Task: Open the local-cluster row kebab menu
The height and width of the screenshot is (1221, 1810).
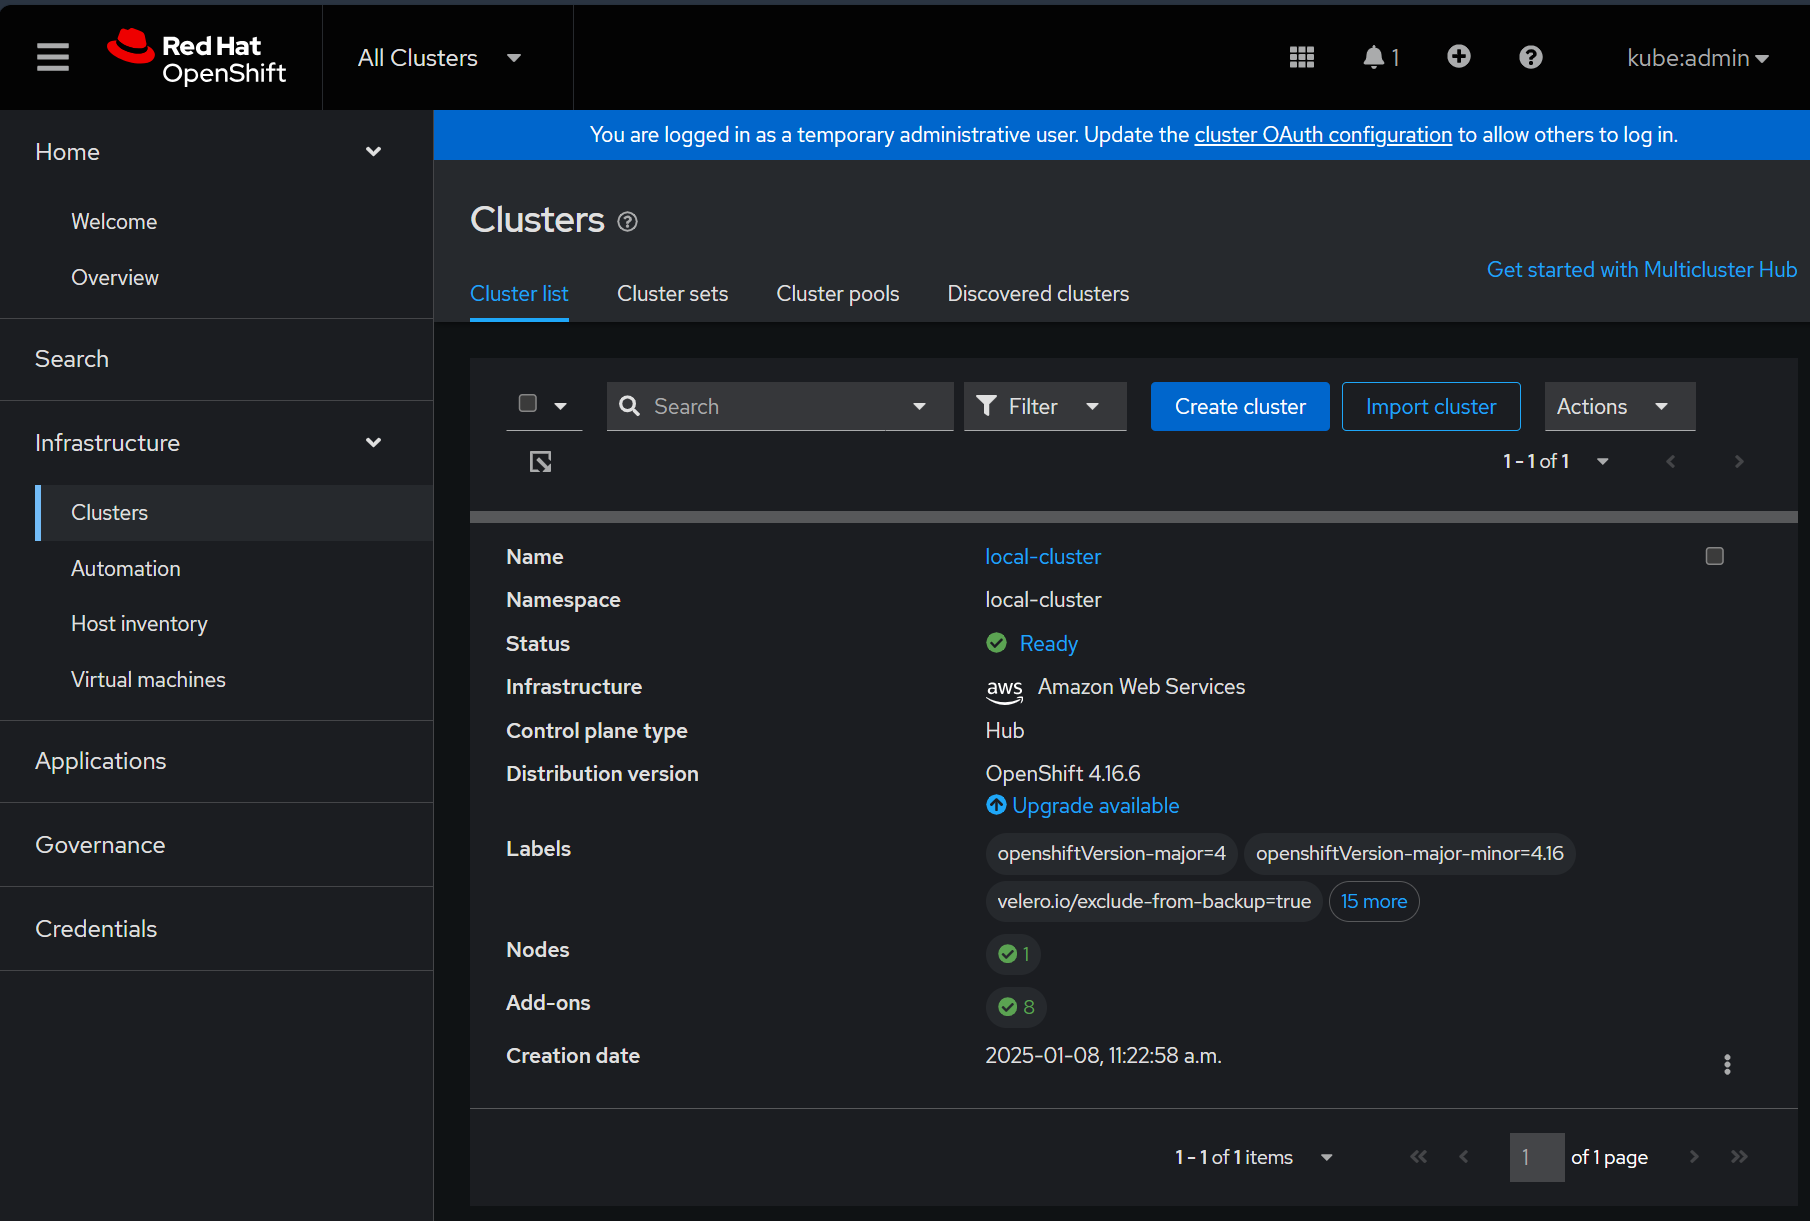Action: click(x=1727, y=1064)
